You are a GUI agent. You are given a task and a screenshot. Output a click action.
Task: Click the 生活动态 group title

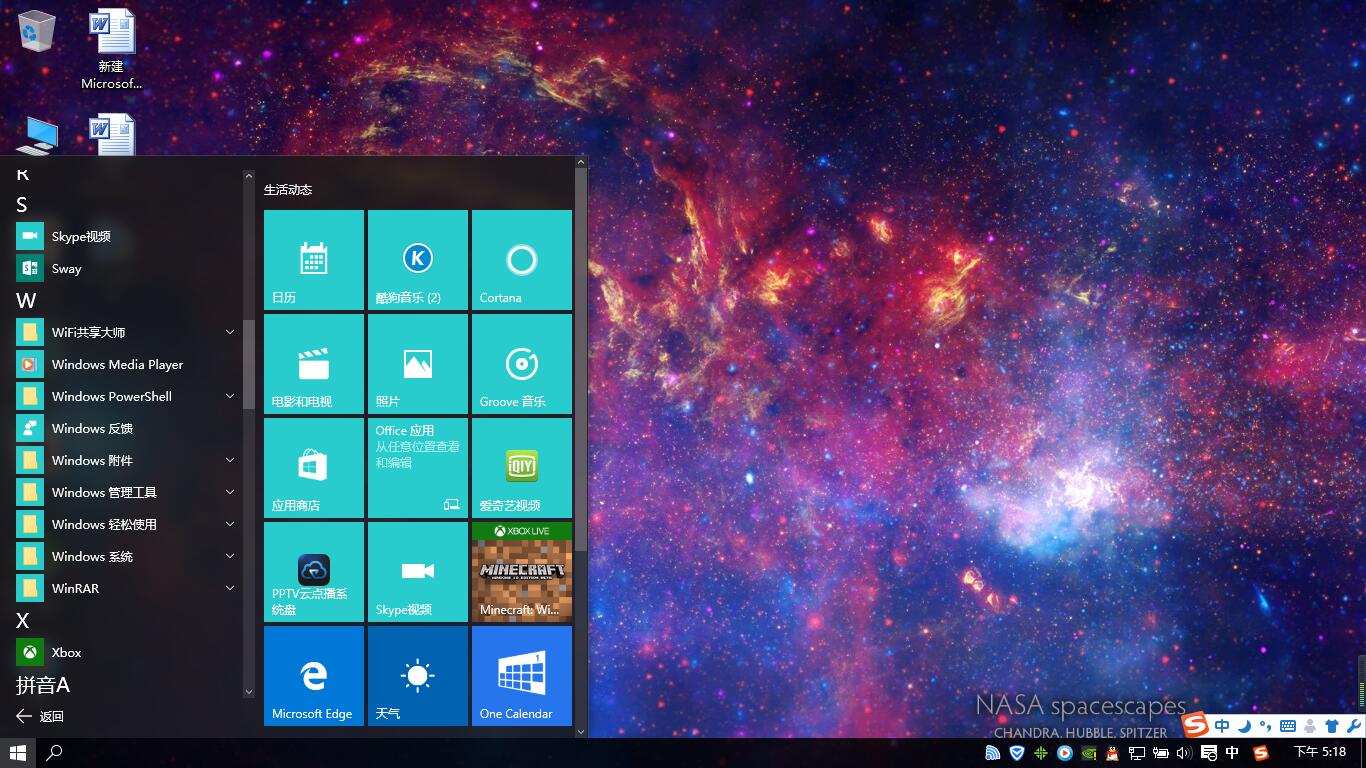coord(288,189)
